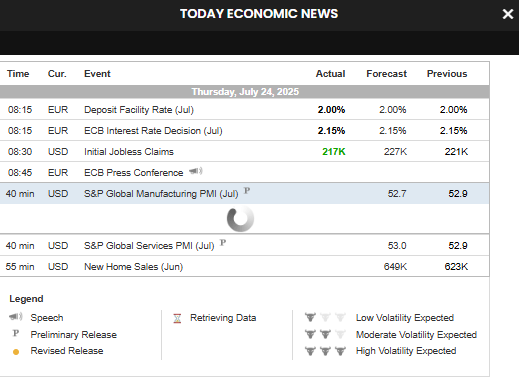Click the Revised Release legend label
The width and height of the screenshot is (519, 382).
pyautogui.click(x=67, y=351)
